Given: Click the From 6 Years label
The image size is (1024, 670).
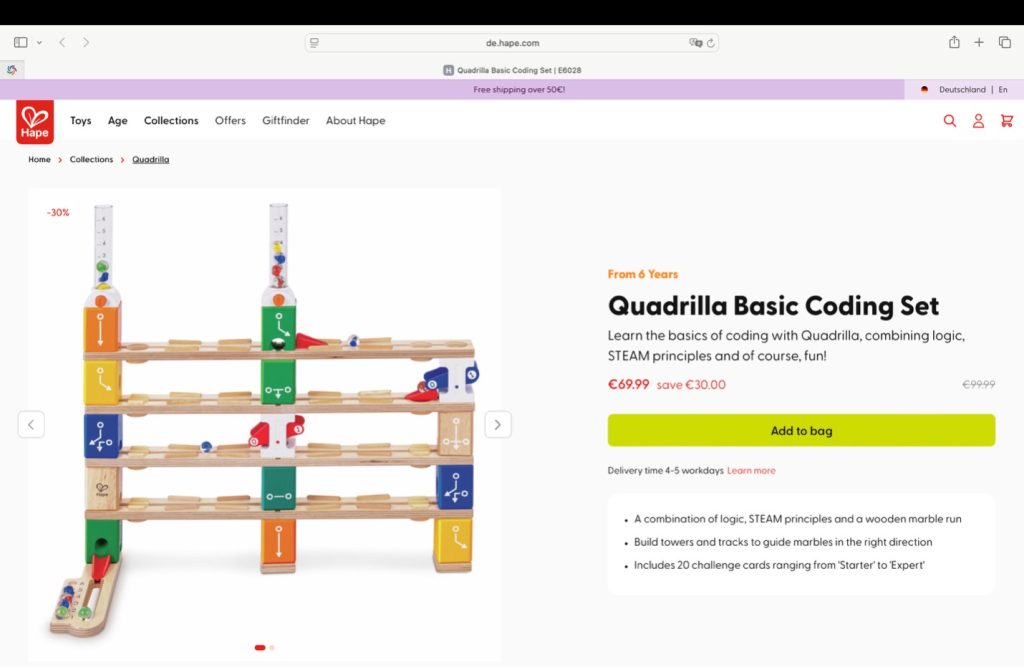Looking at the screenshot, I should point(643,274).
